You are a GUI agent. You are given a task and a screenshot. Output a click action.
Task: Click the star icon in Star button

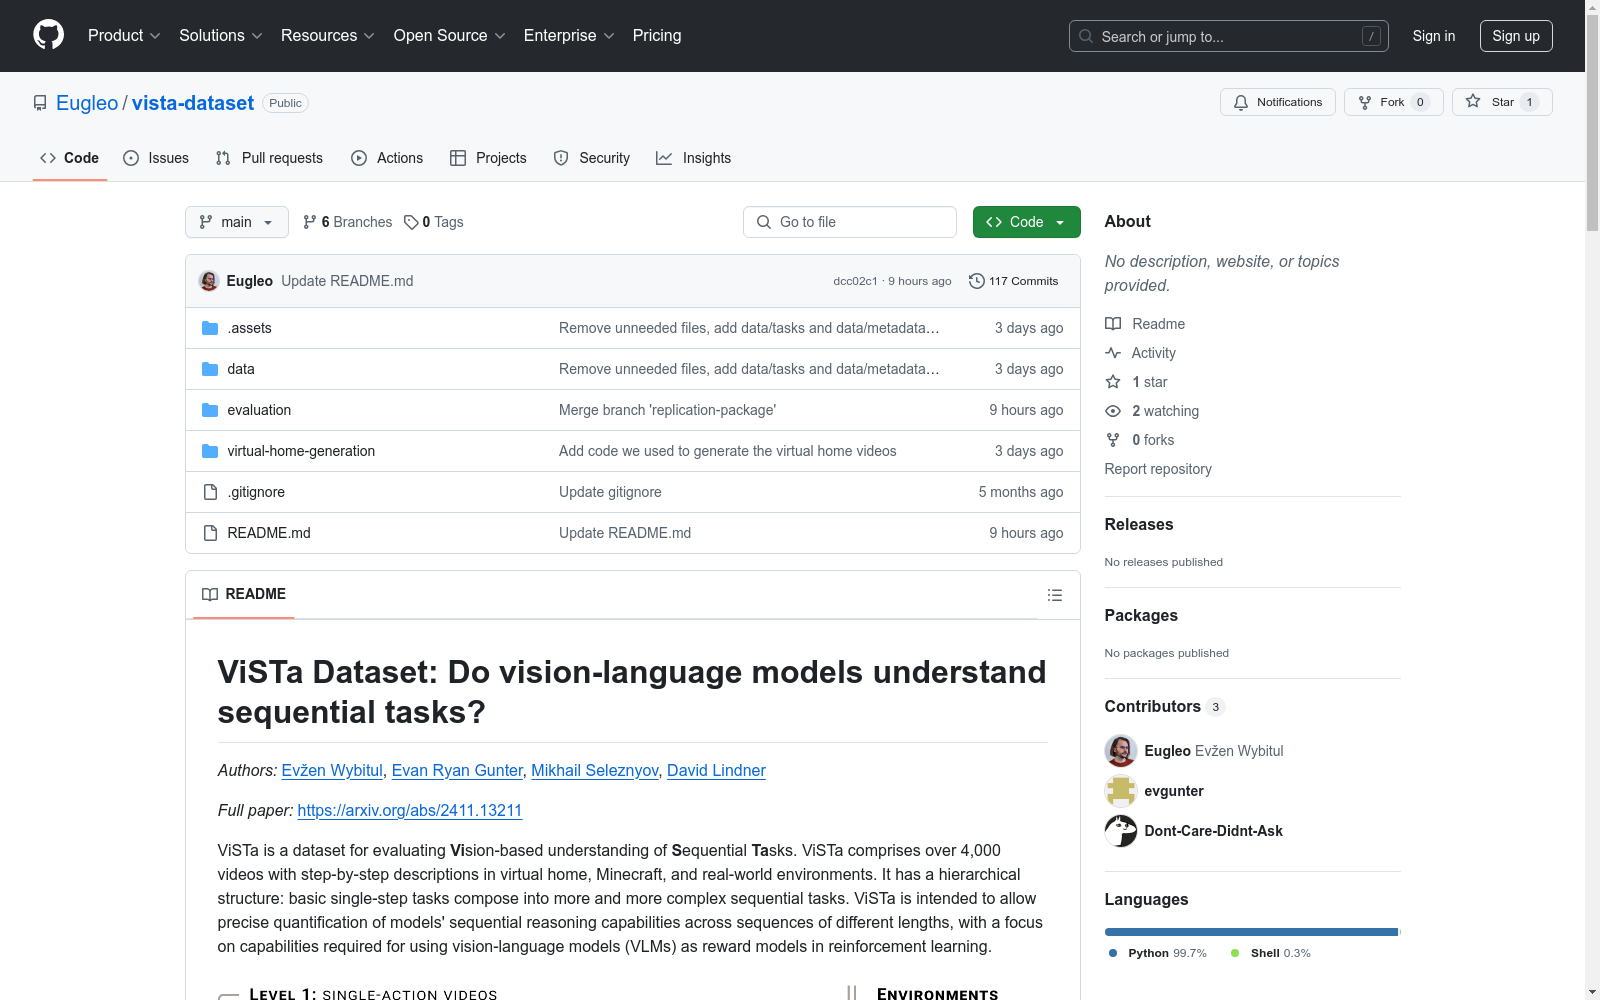pos(1473,102)
